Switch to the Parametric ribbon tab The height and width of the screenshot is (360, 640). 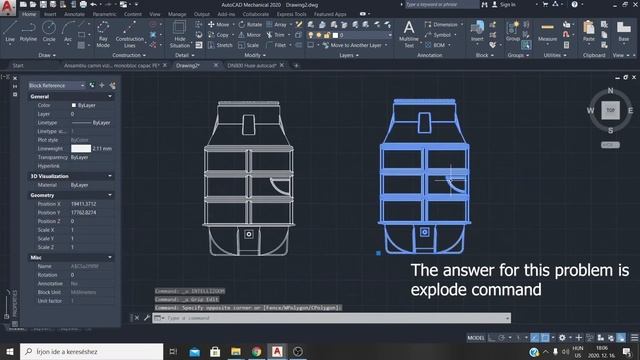click(x=104, y=14)
